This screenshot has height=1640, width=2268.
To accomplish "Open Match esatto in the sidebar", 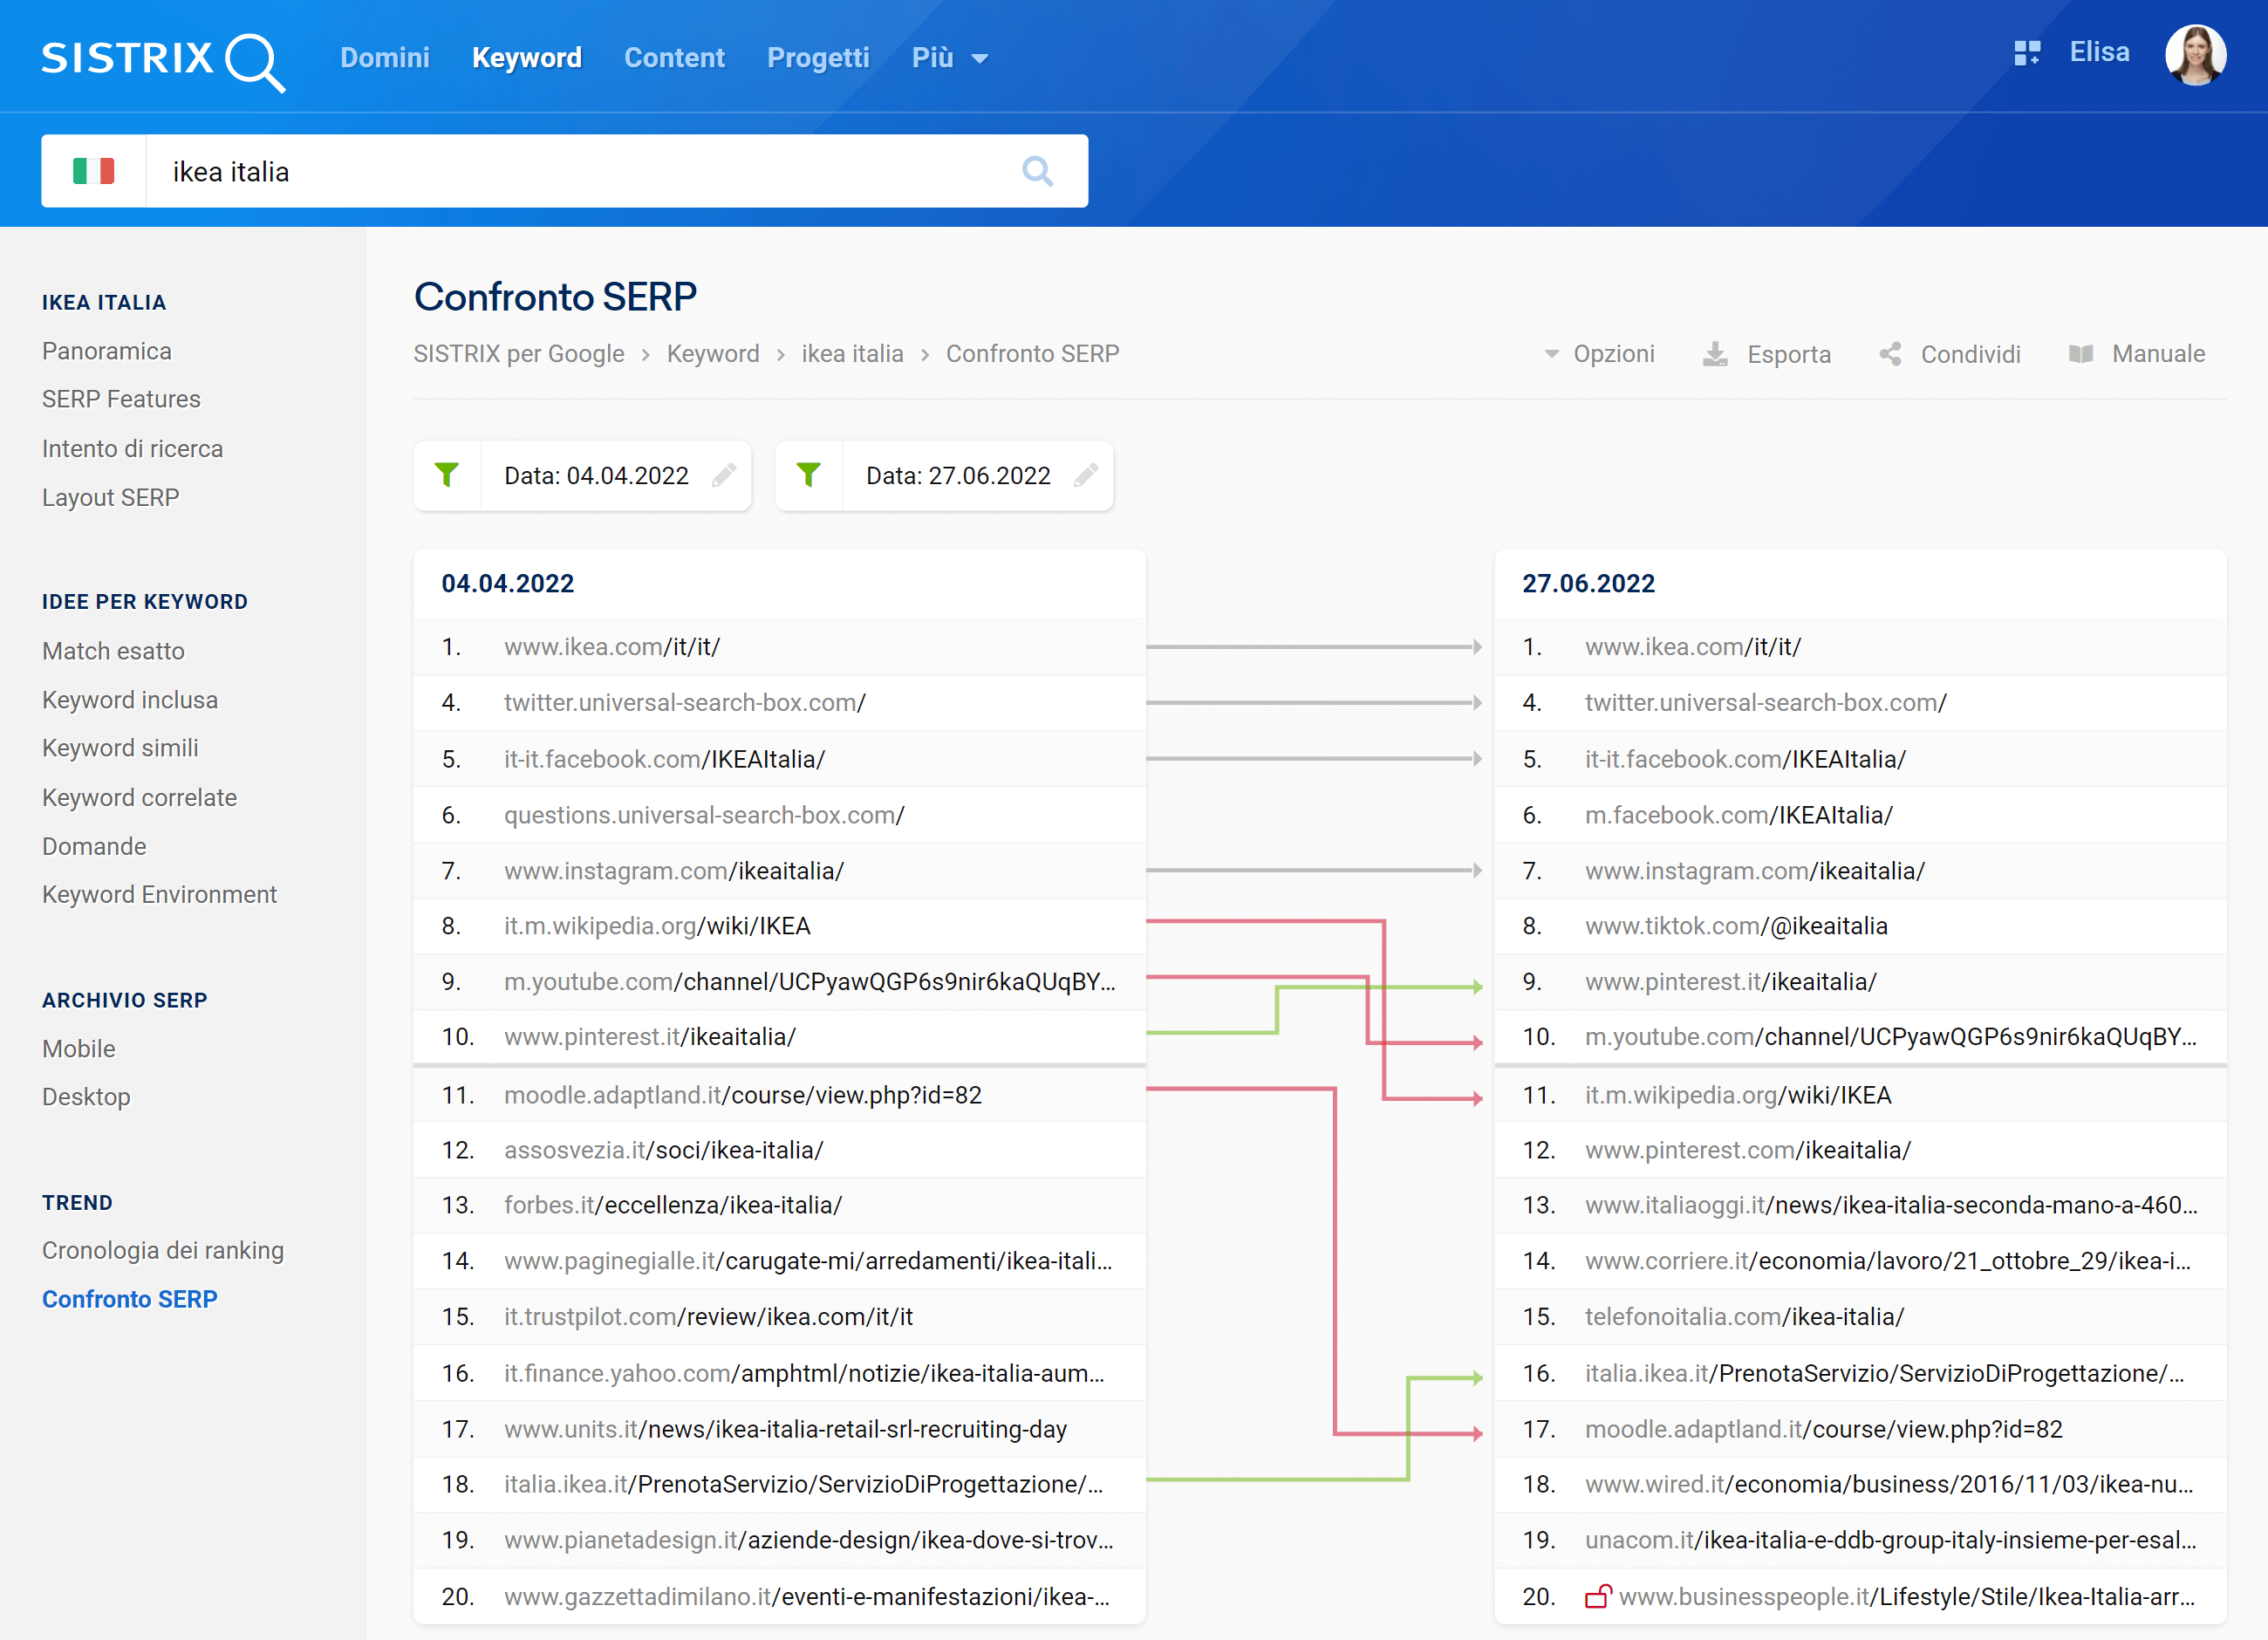I will coord(113,651).
